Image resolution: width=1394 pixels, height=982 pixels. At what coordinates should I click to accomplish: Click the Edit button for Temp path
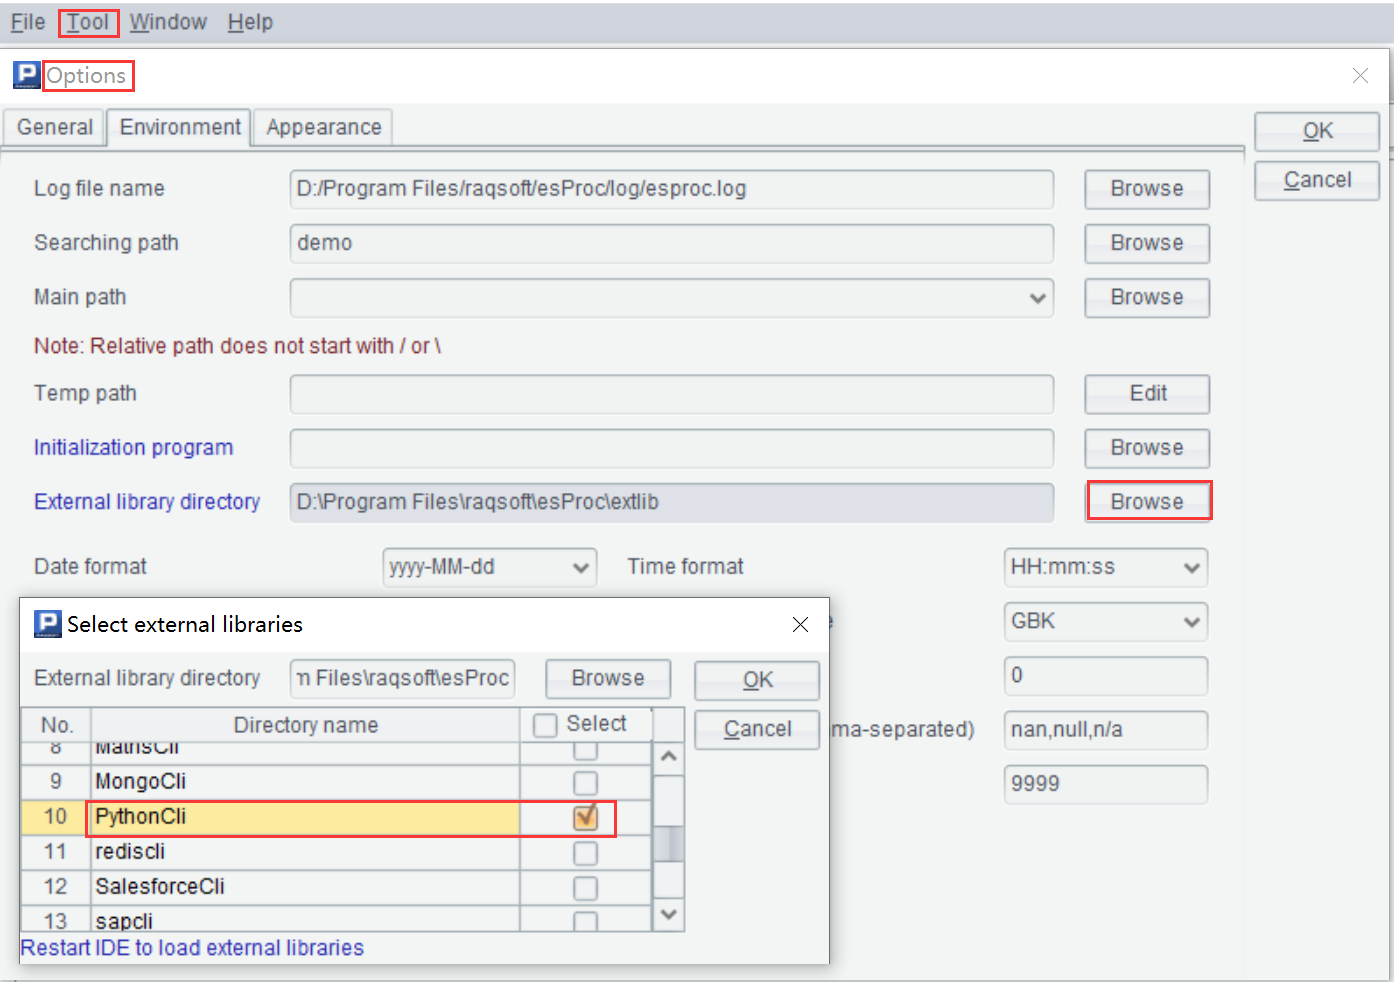(1147, 393)
